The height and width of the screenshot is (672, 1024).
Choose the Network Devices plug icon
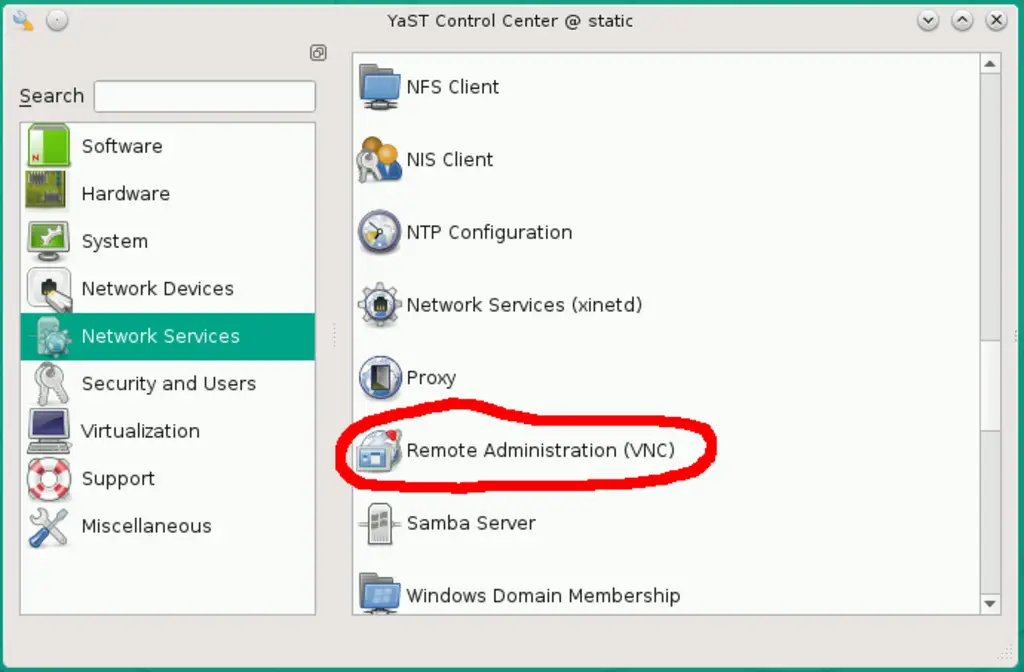[x=49, y=288]
